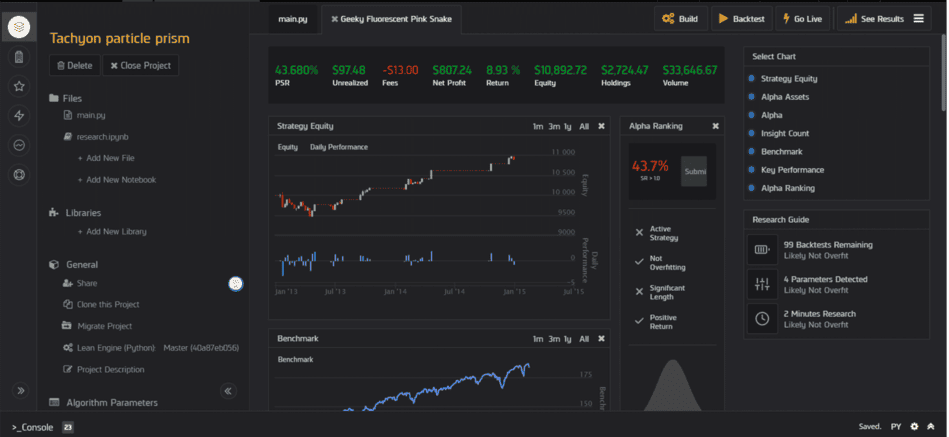Viewport: 949px width, 437px height.
Task: Switch to the main.py tab
Action: (293, 19)
